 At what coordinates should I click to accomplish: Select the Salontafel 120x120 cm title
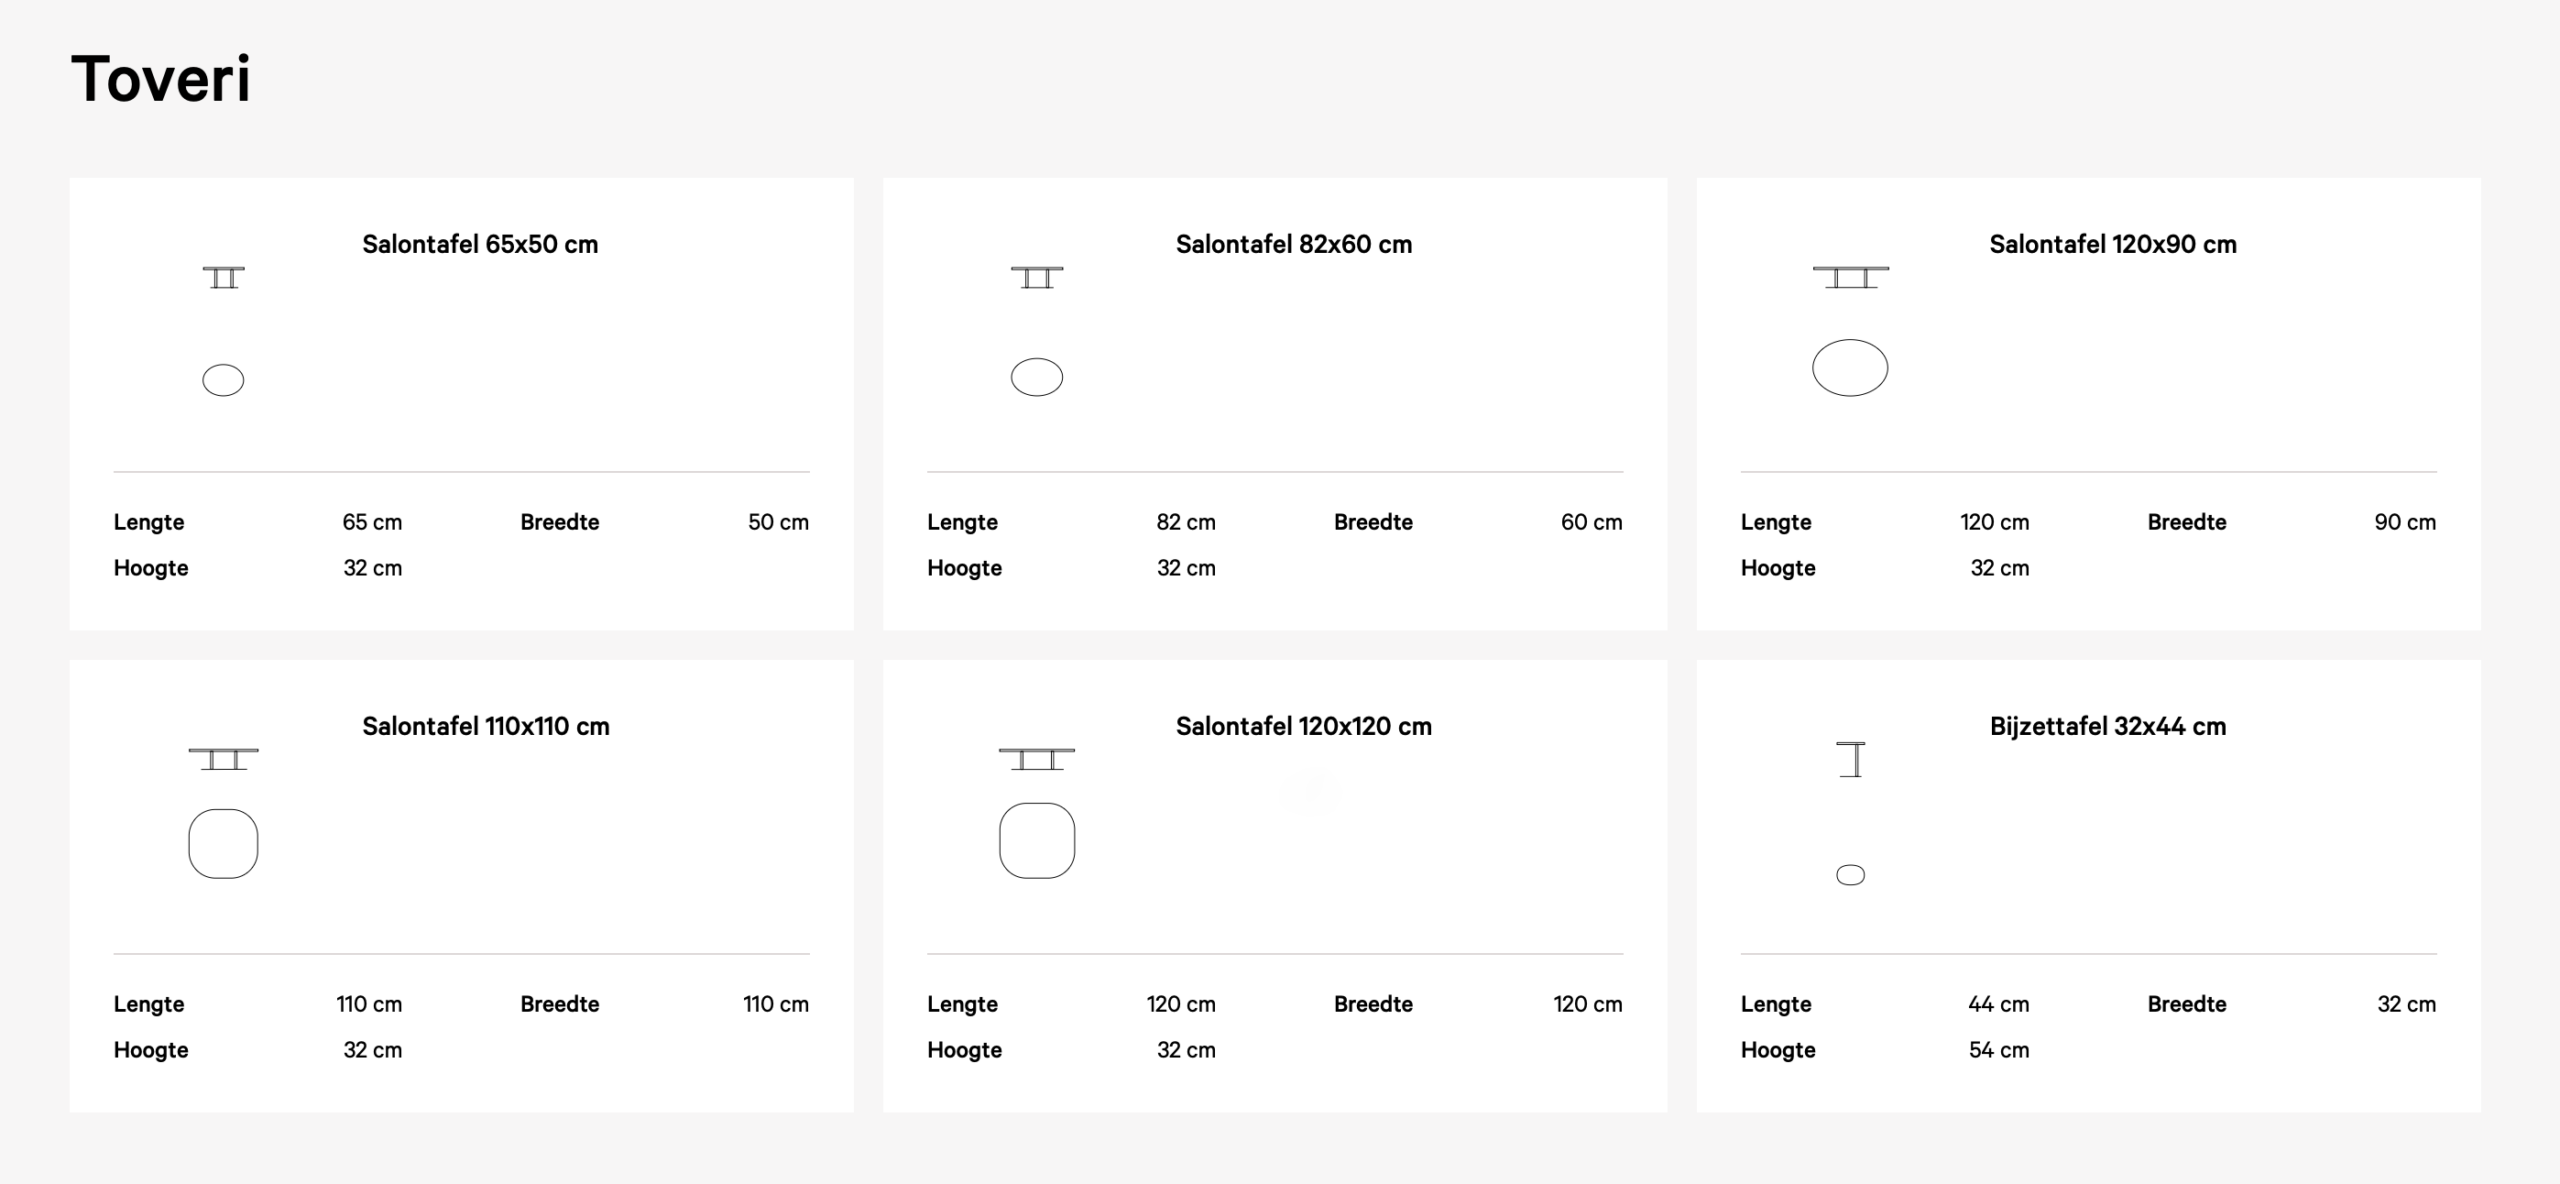pyautogui.click(x=1303, y=726)
